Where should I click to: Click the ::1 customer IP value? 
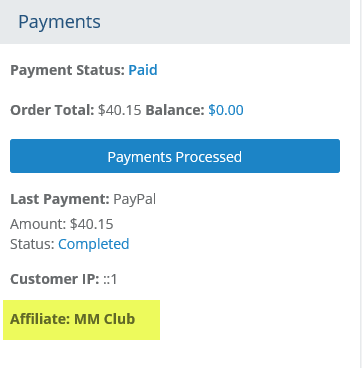pos(110,279)
